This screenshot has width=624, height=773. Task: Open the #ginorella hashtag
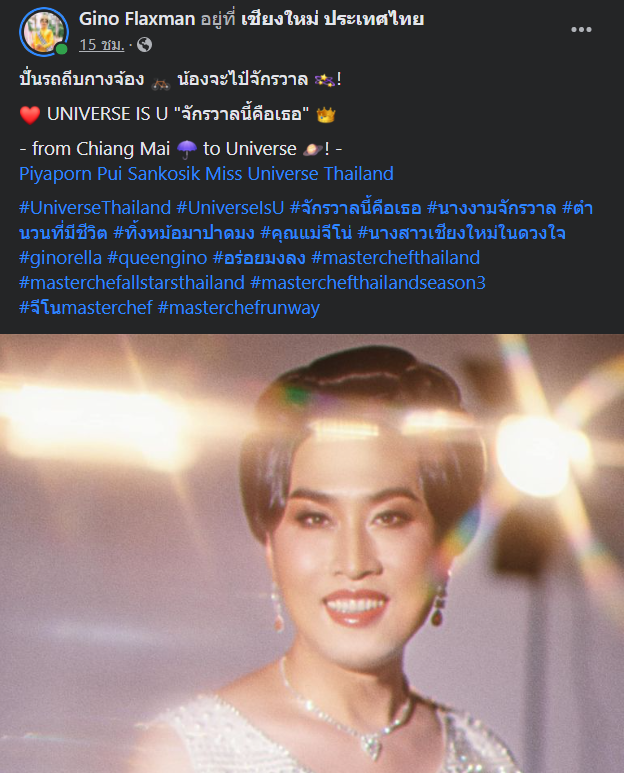61,258
